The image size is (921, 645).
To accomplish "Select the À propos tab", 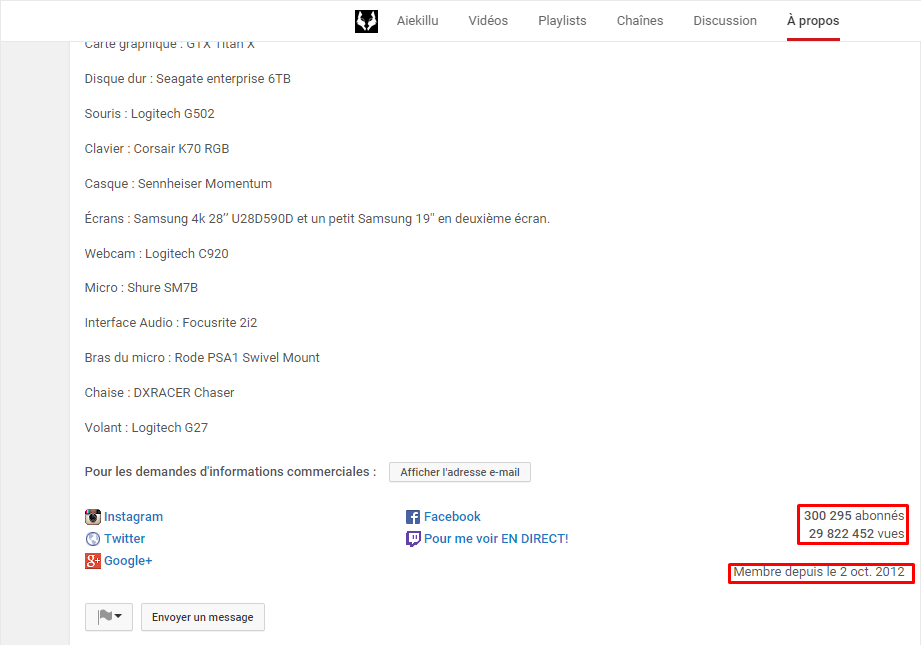I will coord(813,21).
